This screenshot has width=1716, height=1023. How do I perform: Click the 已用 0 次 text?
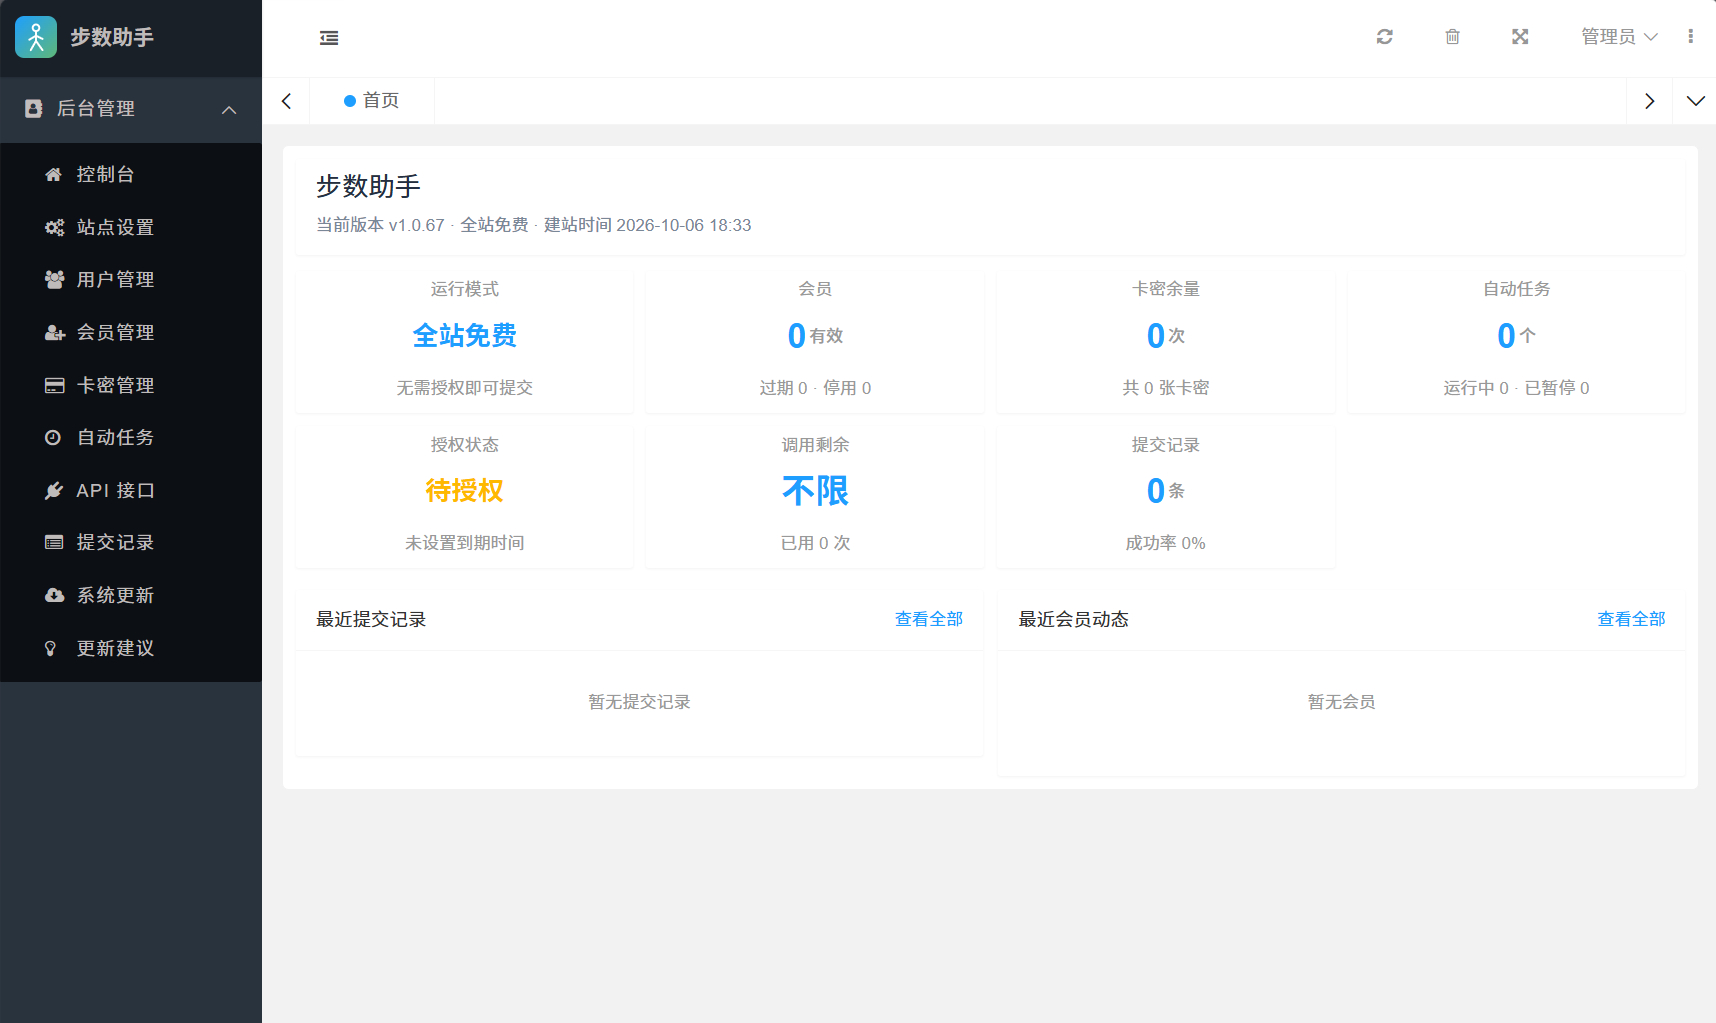click(815, 543)
